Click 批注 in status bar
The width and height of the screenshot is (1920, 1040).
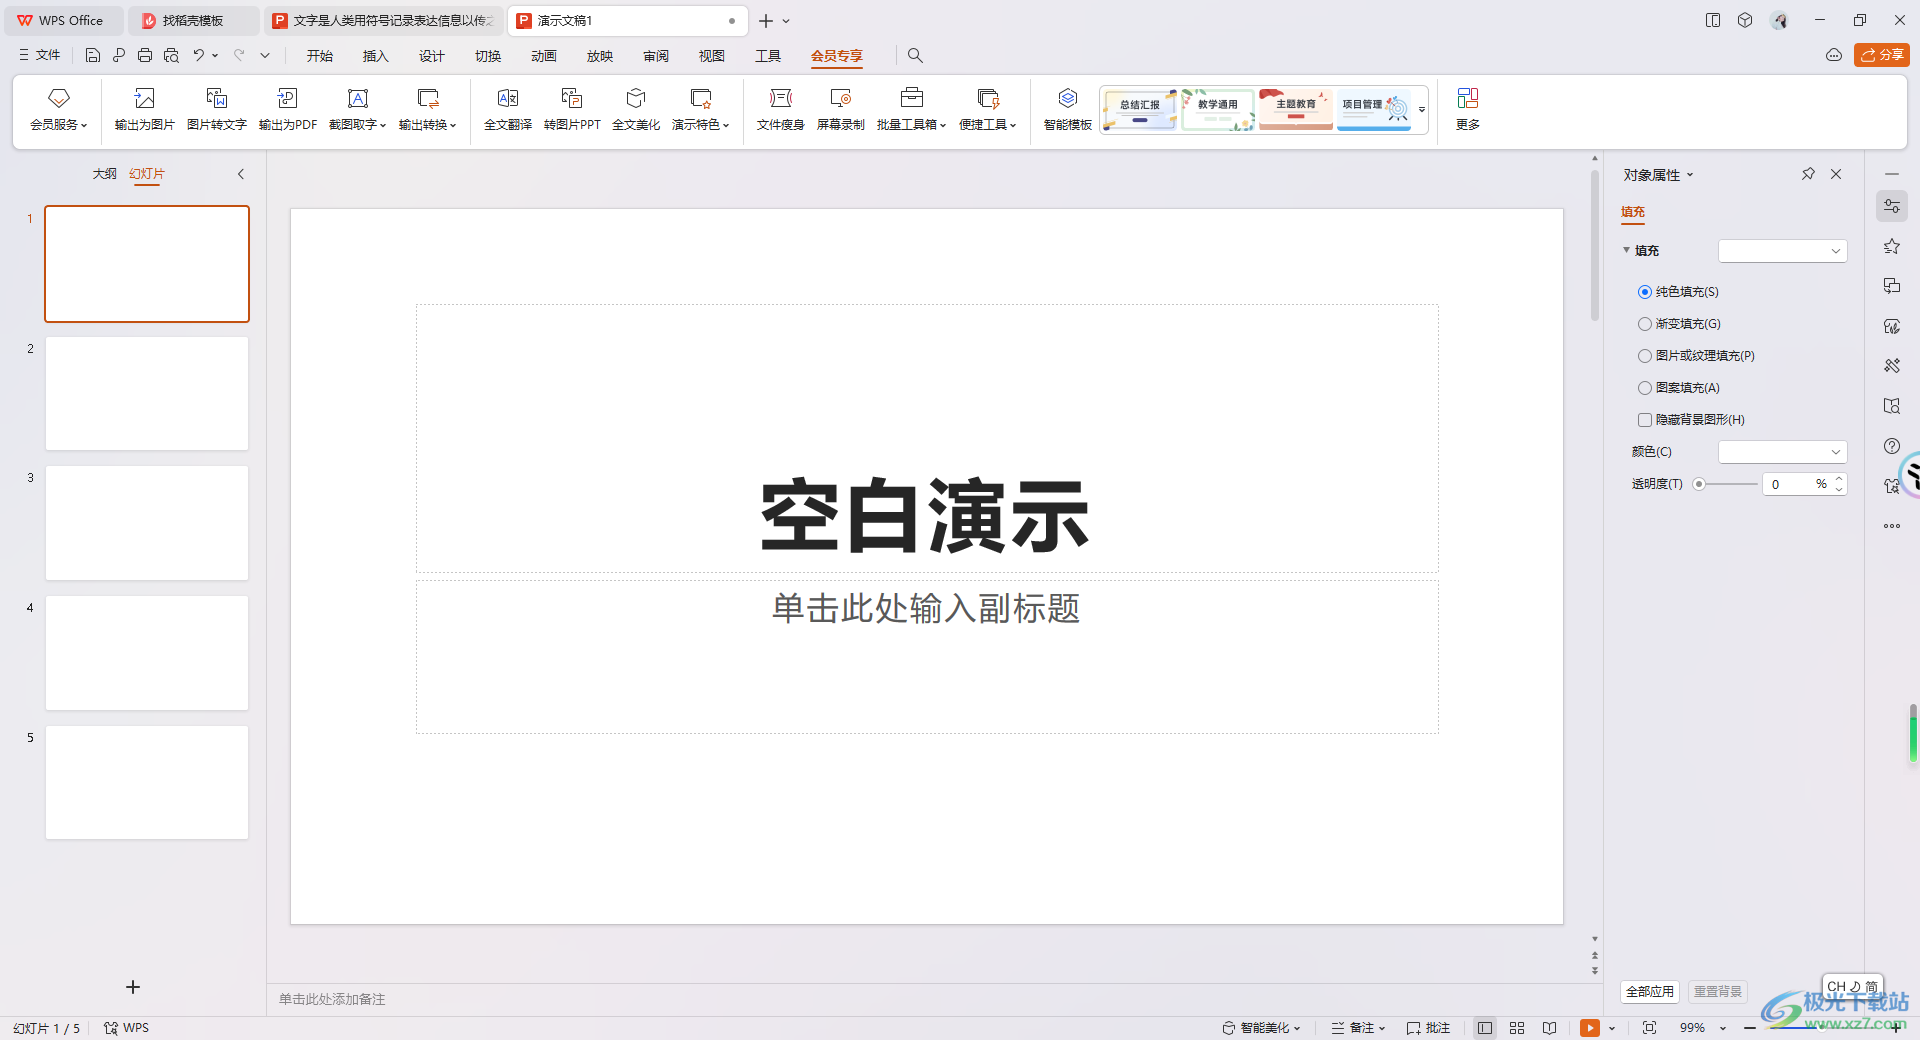point(1428,1028)
